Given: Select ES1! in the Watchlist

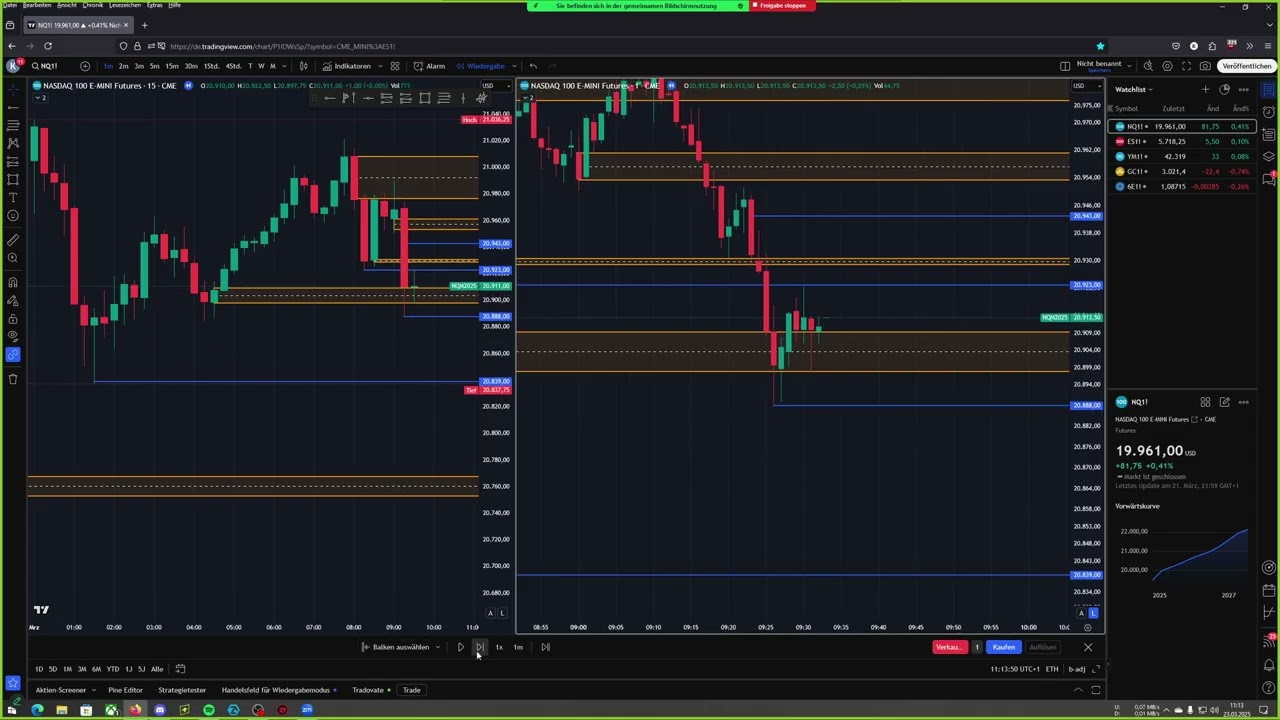Looking at the screenshot, I should [x=1183, y=141].
